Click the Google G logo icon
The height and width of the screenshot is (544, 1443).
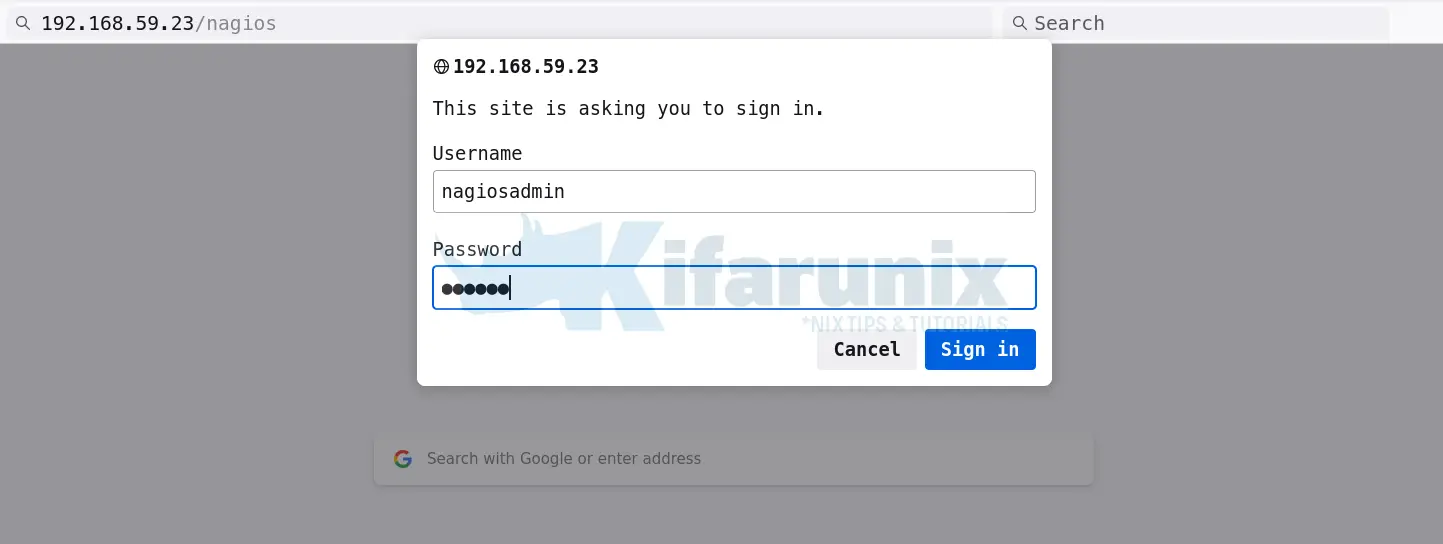pyautogui.click(x=403, y=459)
